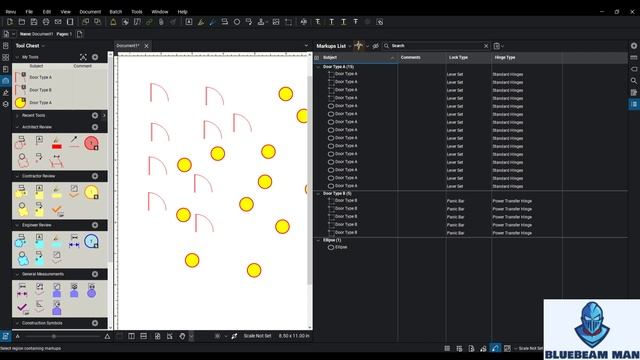Select the Text Box tool icon
Screen dimensions: 640x360
[189, 22]
